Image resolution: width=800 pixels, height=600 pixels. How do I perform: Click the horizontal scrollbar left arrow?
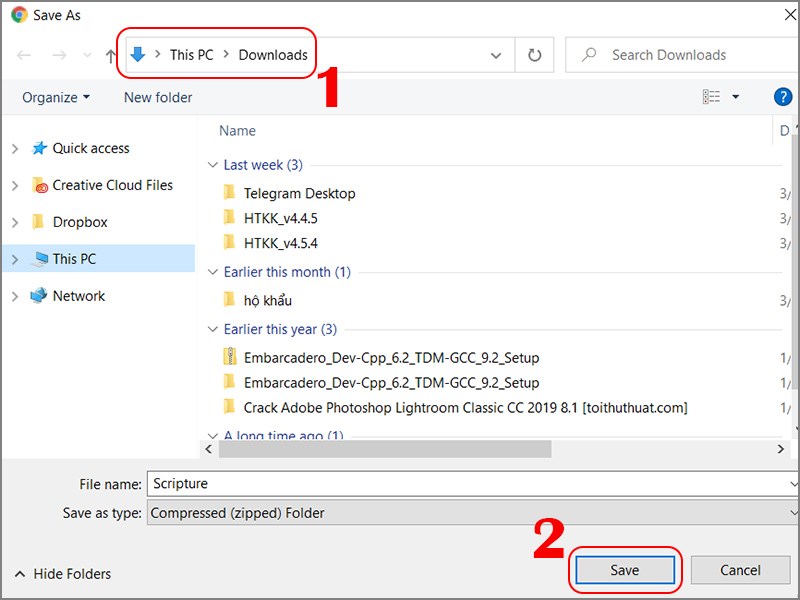click(208, 449)
